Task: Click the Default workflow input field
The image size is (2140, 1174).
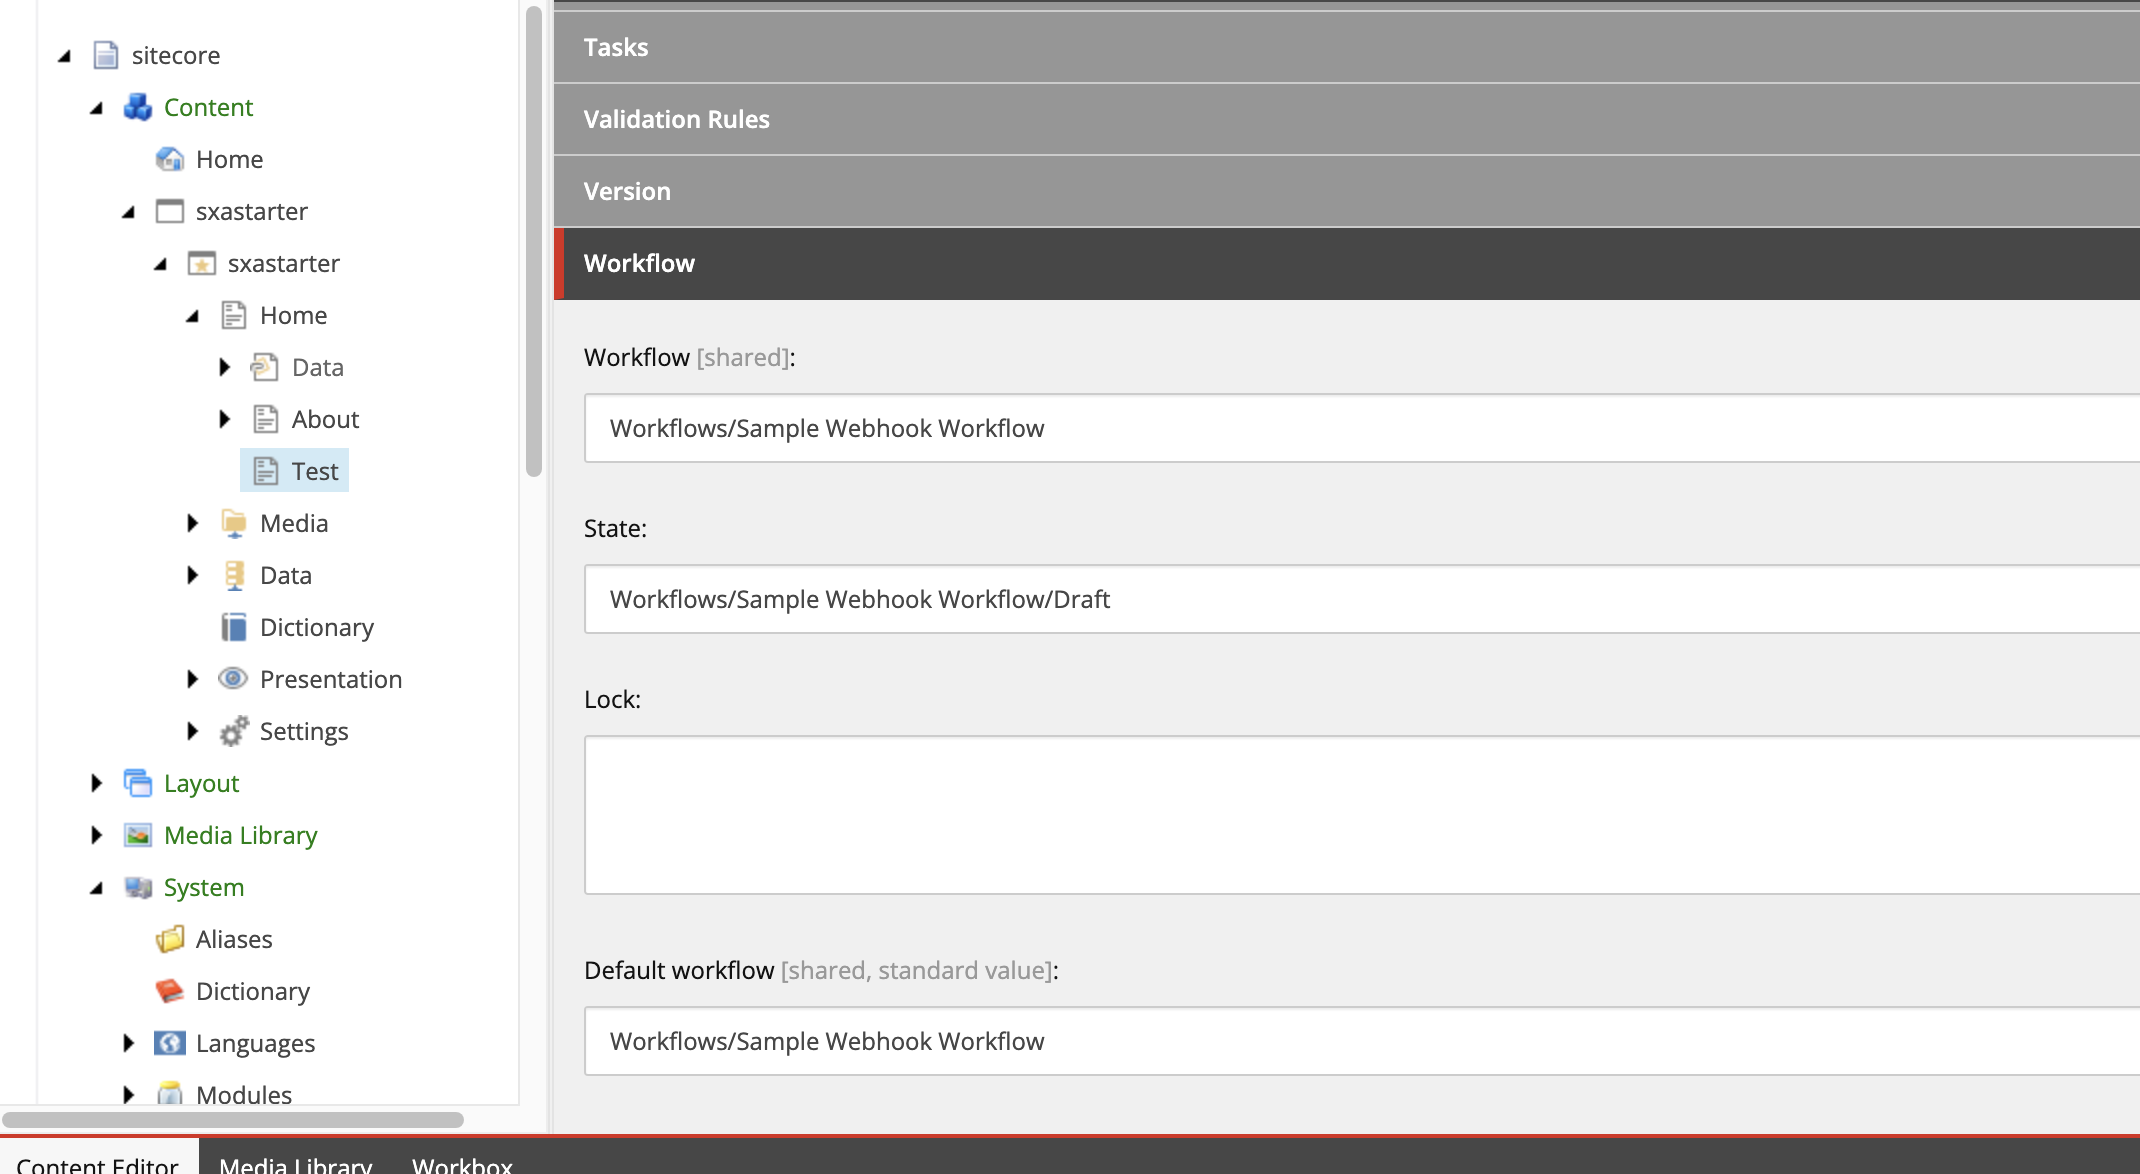Action: [1362, 1041]
